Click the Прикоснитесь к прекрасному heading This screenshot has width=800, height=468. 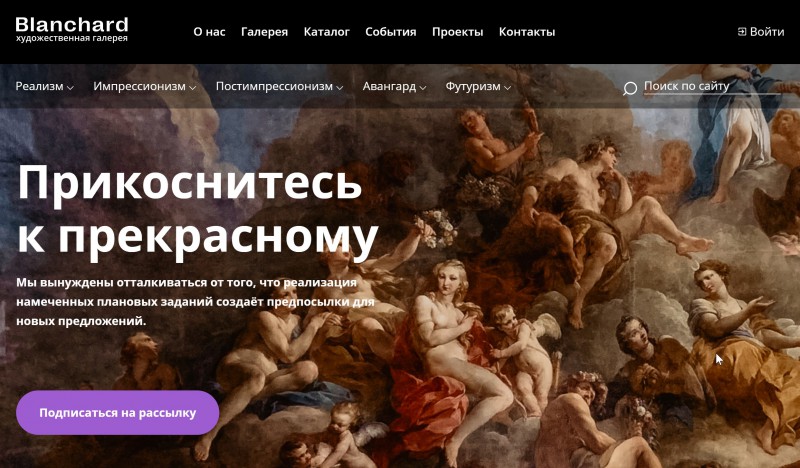click(198, 210)
